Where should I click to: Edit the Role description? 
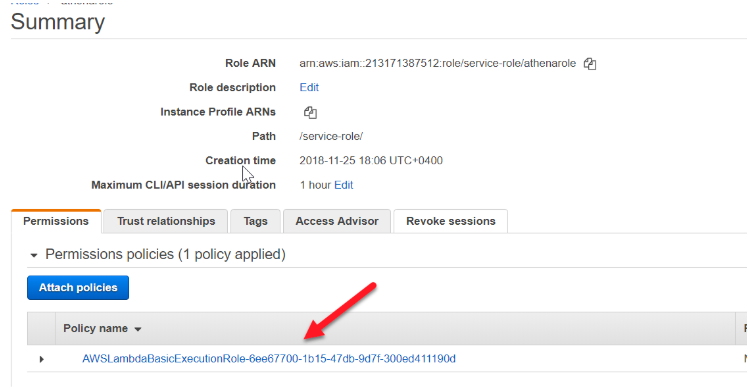(x=309, y=87)
